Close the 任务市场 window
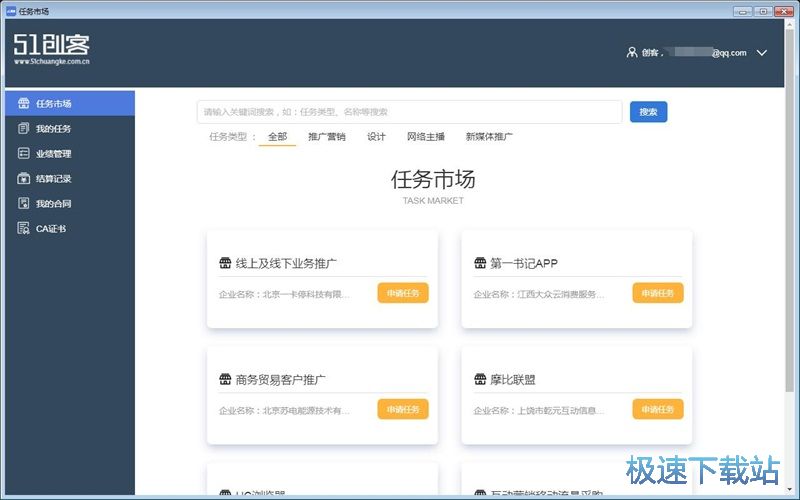The height and width of the screenshot is (500, 800). tap(784, 11)
